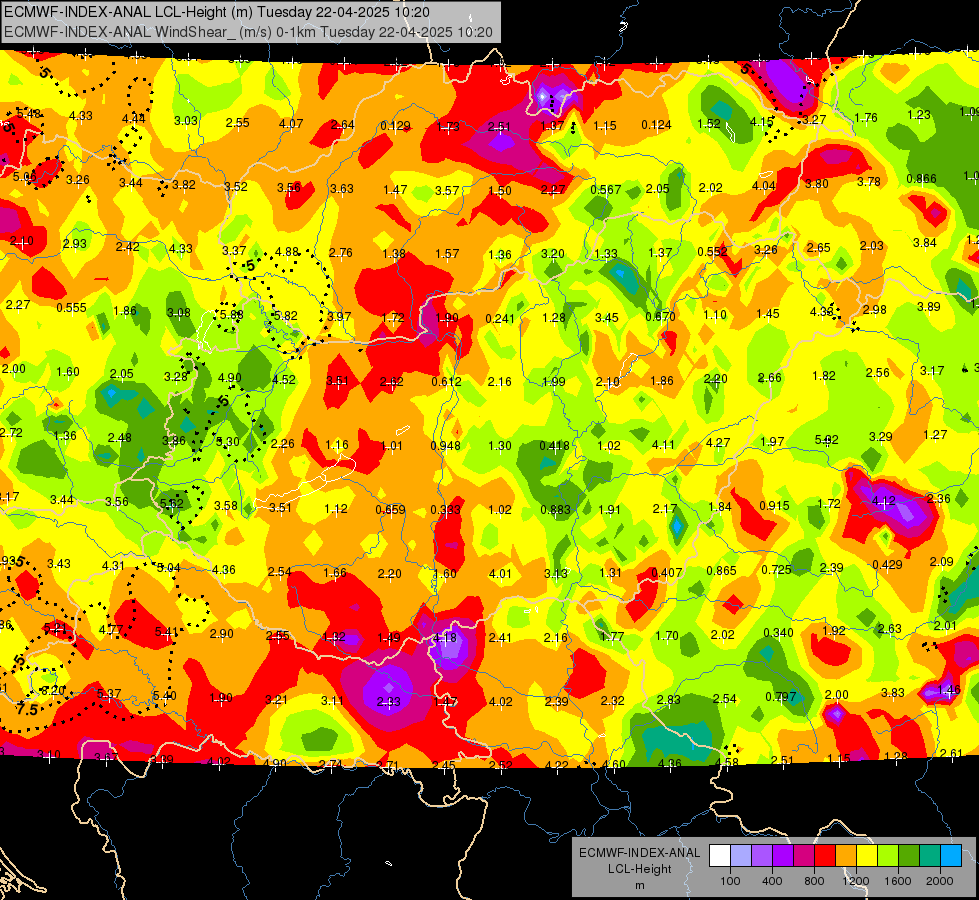979x900 pixels.
Task: Select the map value 0.883
Action: pyautogui.click(x=556, y=510)
